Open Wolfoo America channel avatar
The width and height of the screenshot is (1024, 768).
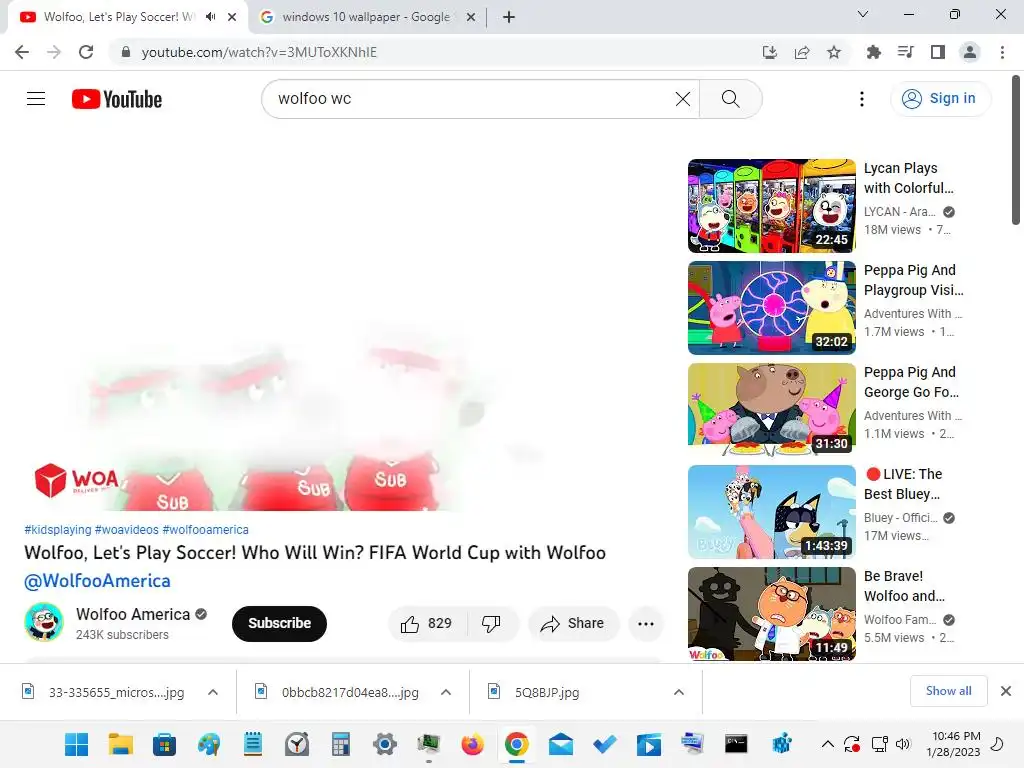tap(44, 622)
